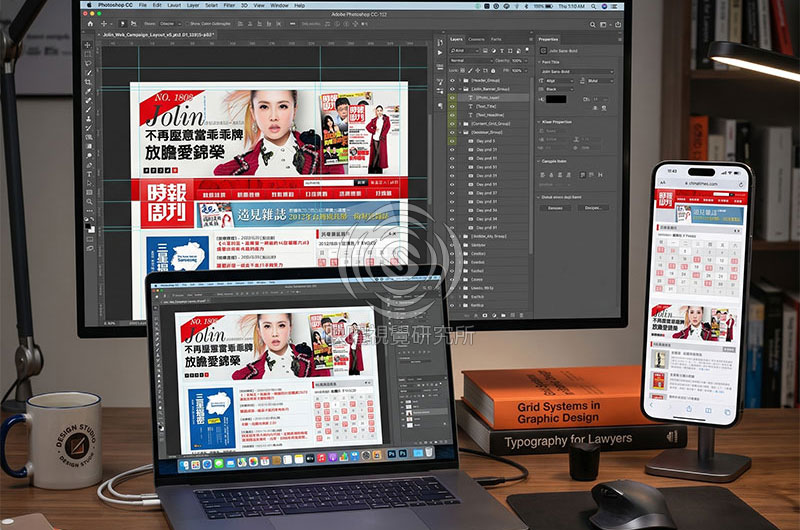This screenshot has width=800, height=530.
Task: Toggle the Show checkbox in the options bar
Action: coord(187,23)
